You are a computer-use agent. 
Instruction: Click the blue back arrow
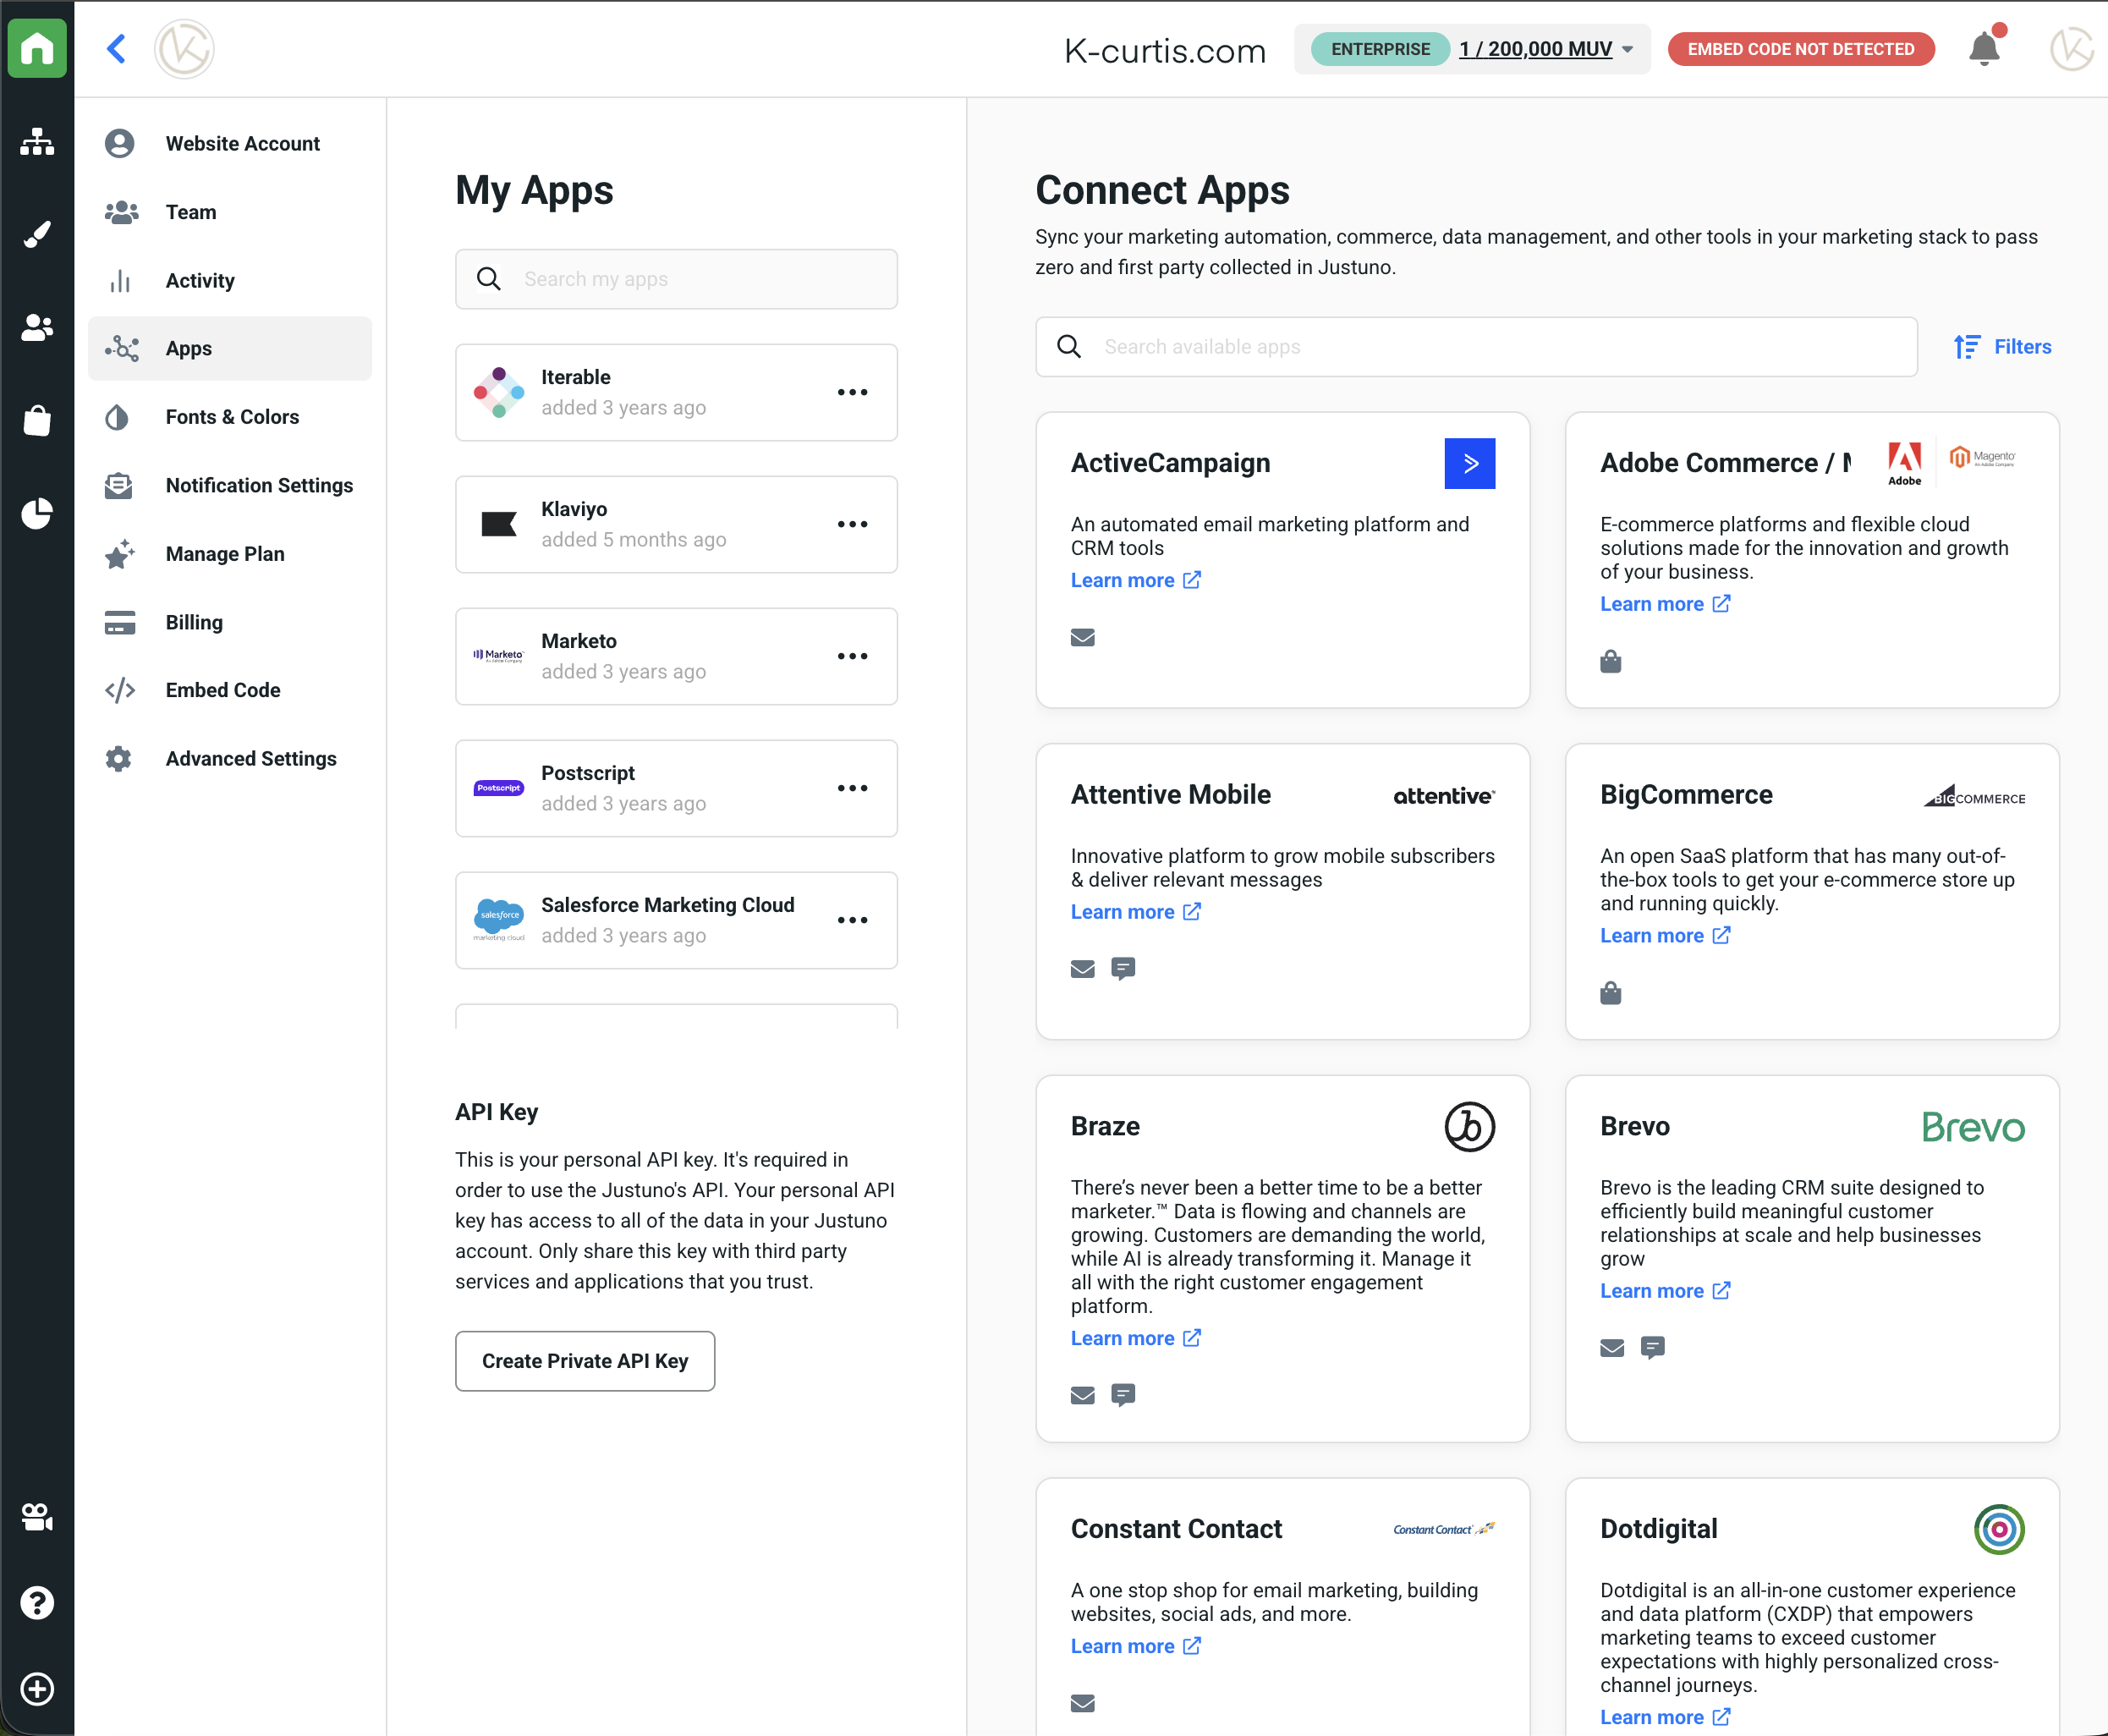116,48
